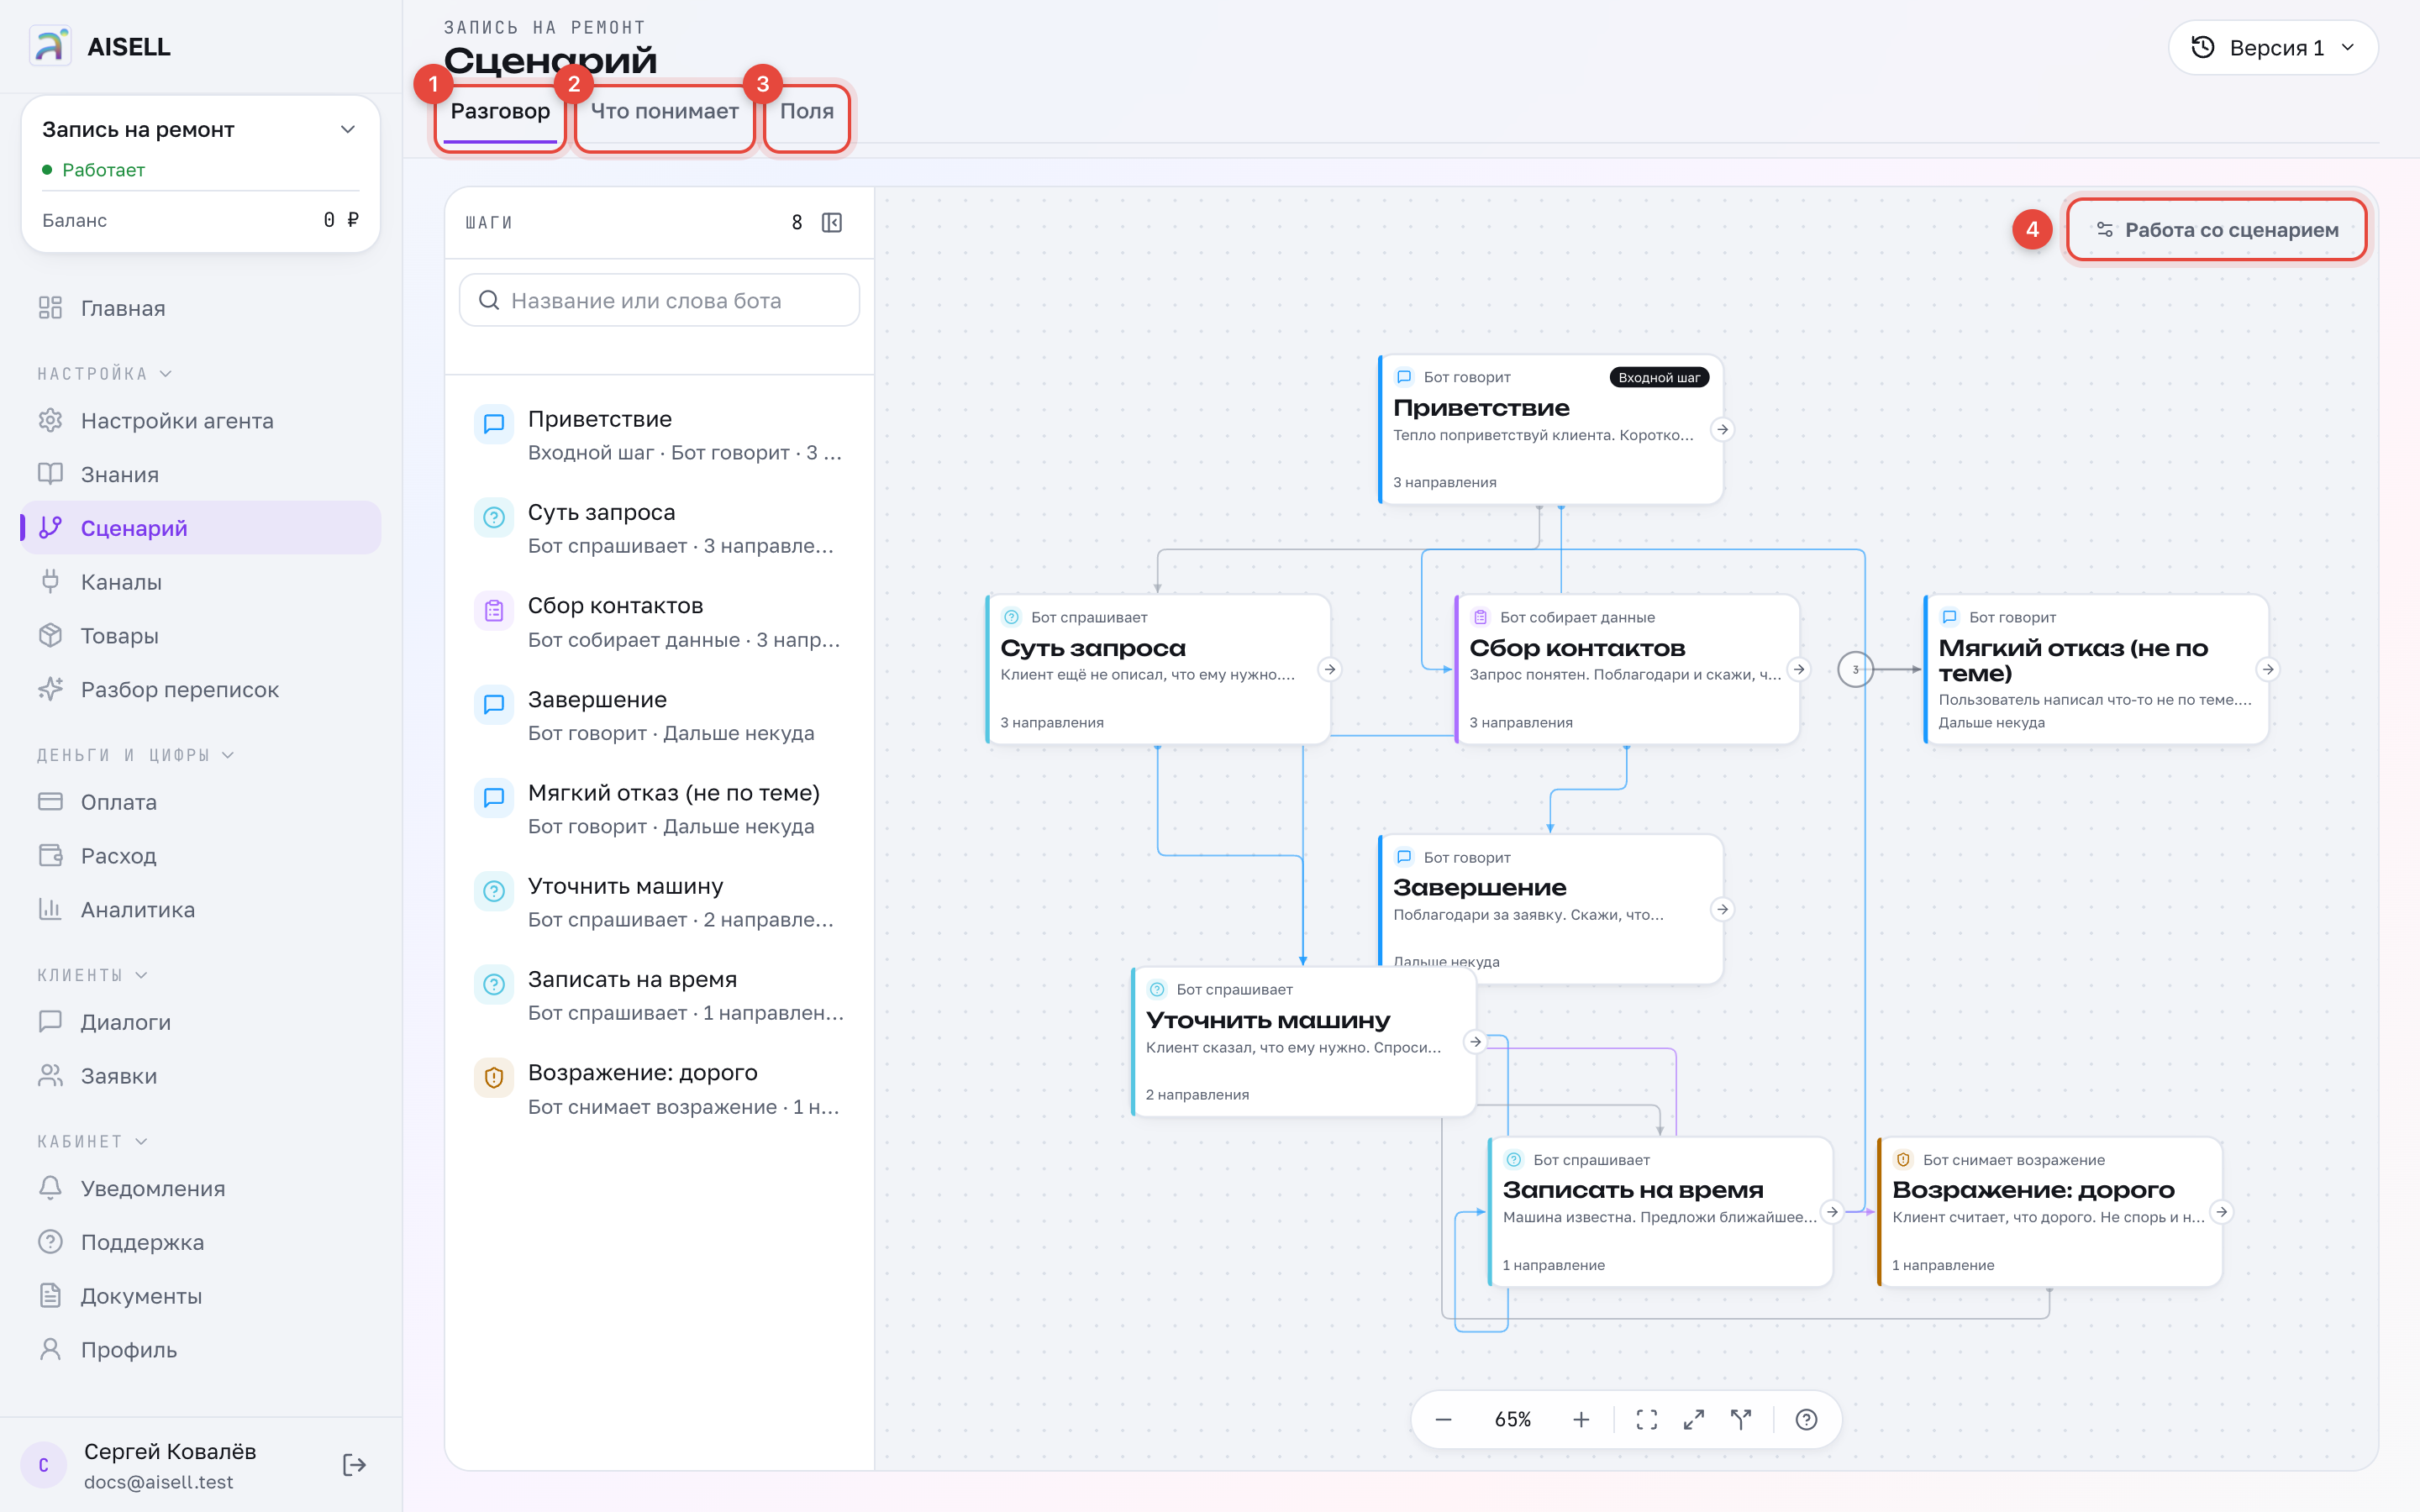2420x1512 pixels.
Task: Expand the Суть запроса node arrow
Action: (1329, 669)
